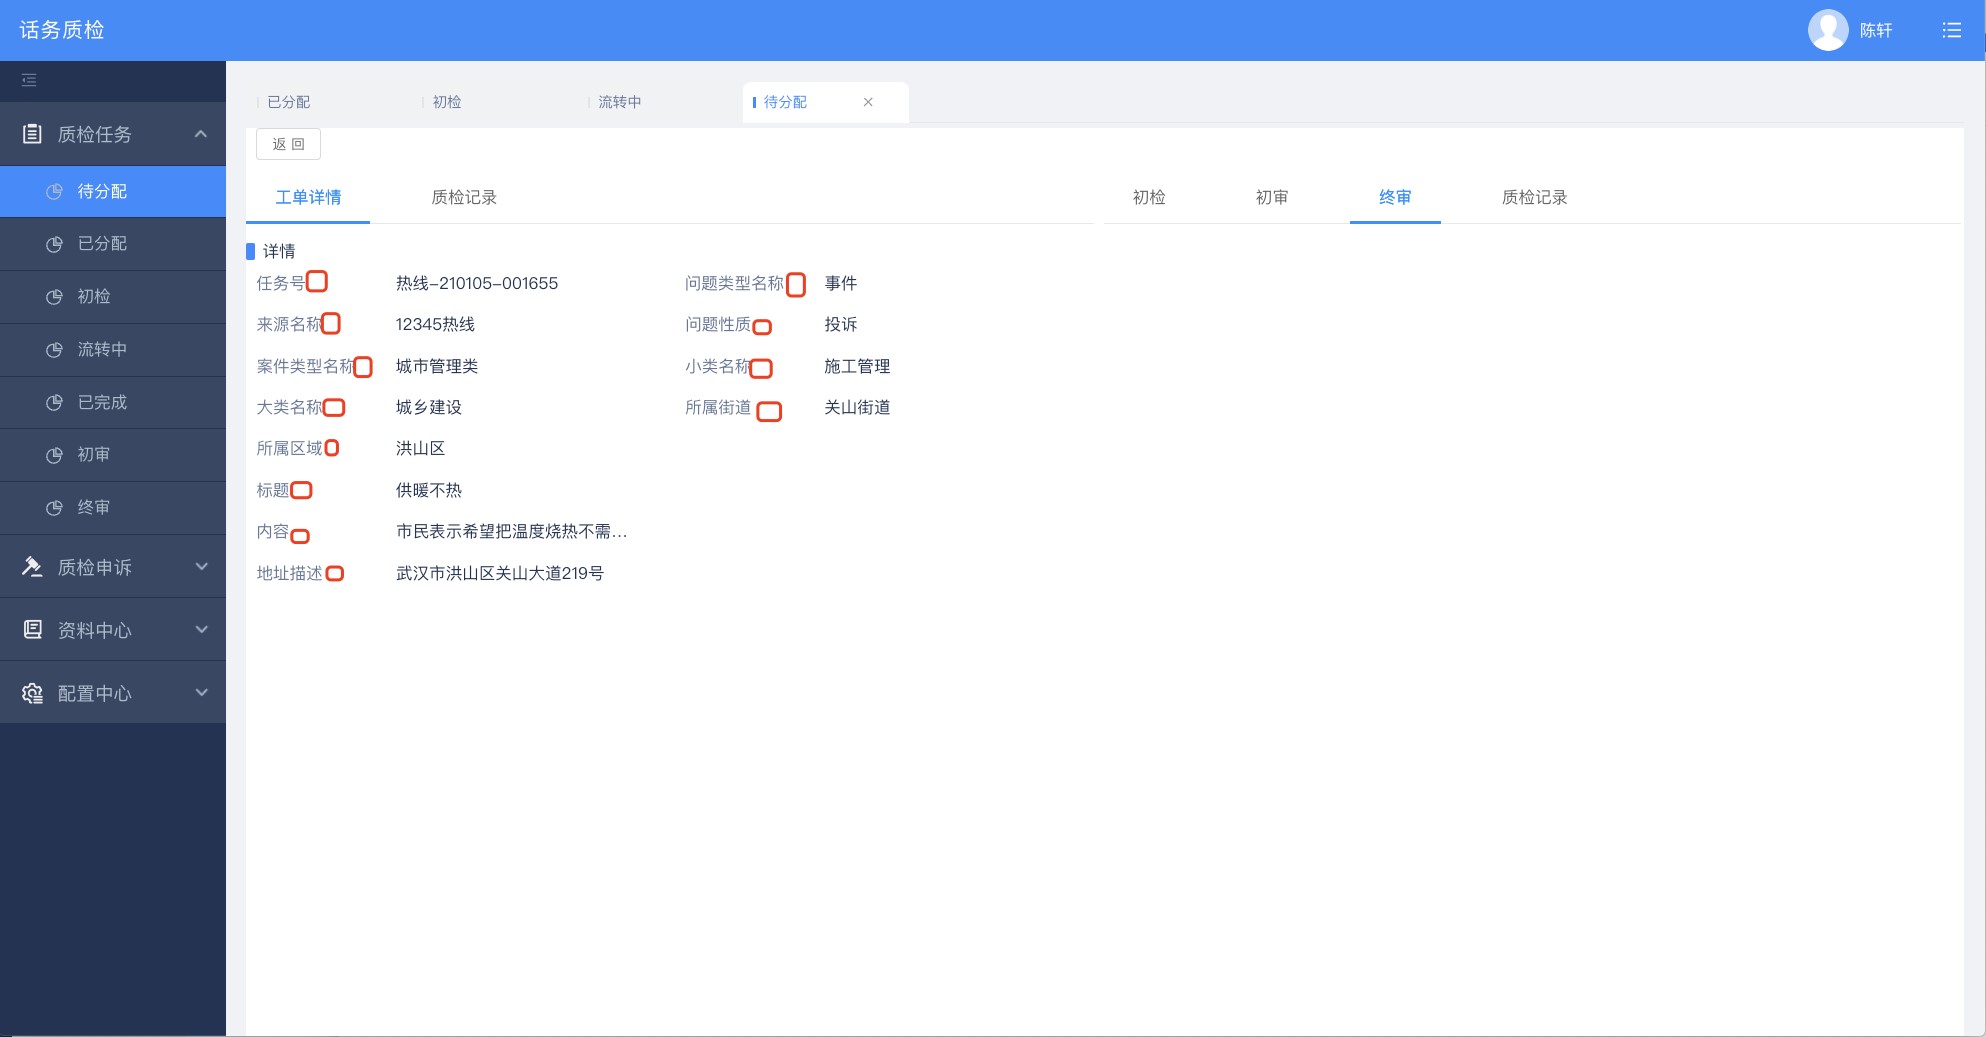1986x1037 pixels.
Task: Click the street value 关山街道
Action: pyautogui.click(x=857, y=407)
